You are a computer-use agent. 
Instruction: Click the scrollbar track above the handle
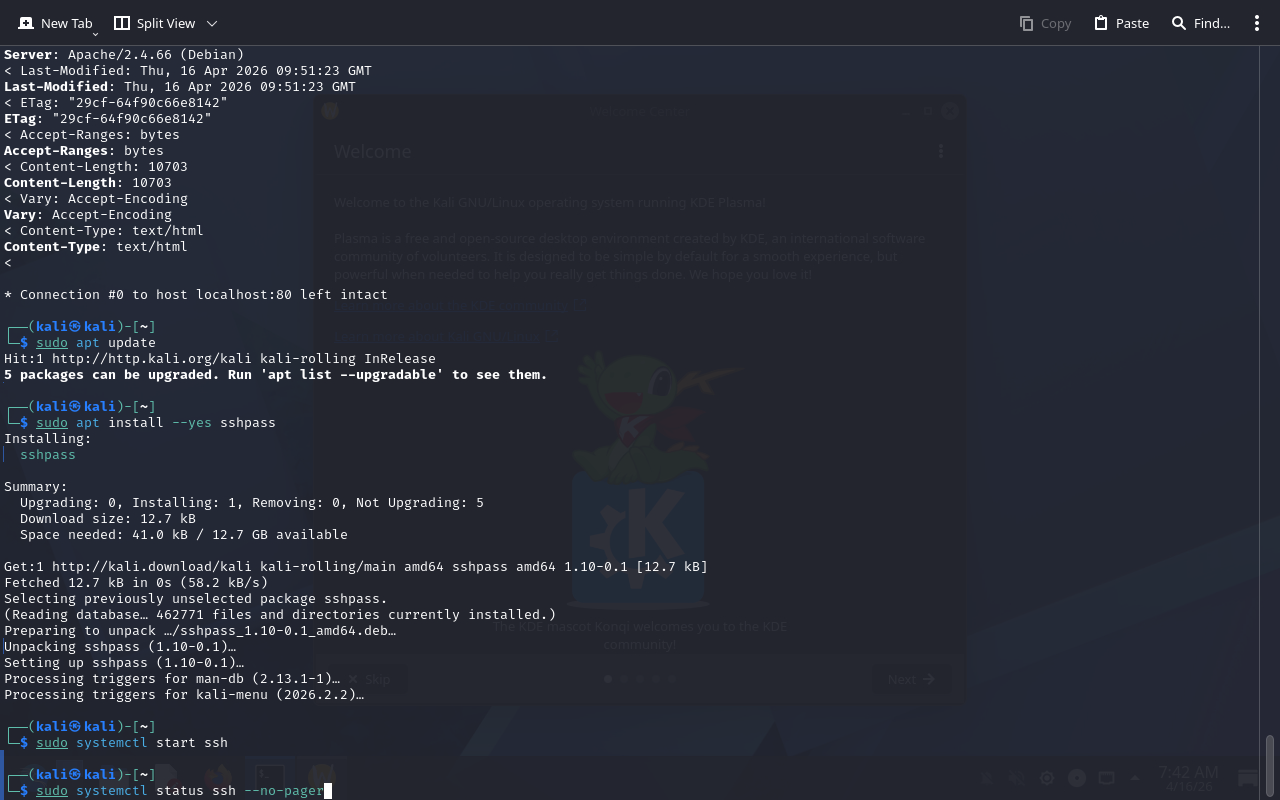[1270, 400]
